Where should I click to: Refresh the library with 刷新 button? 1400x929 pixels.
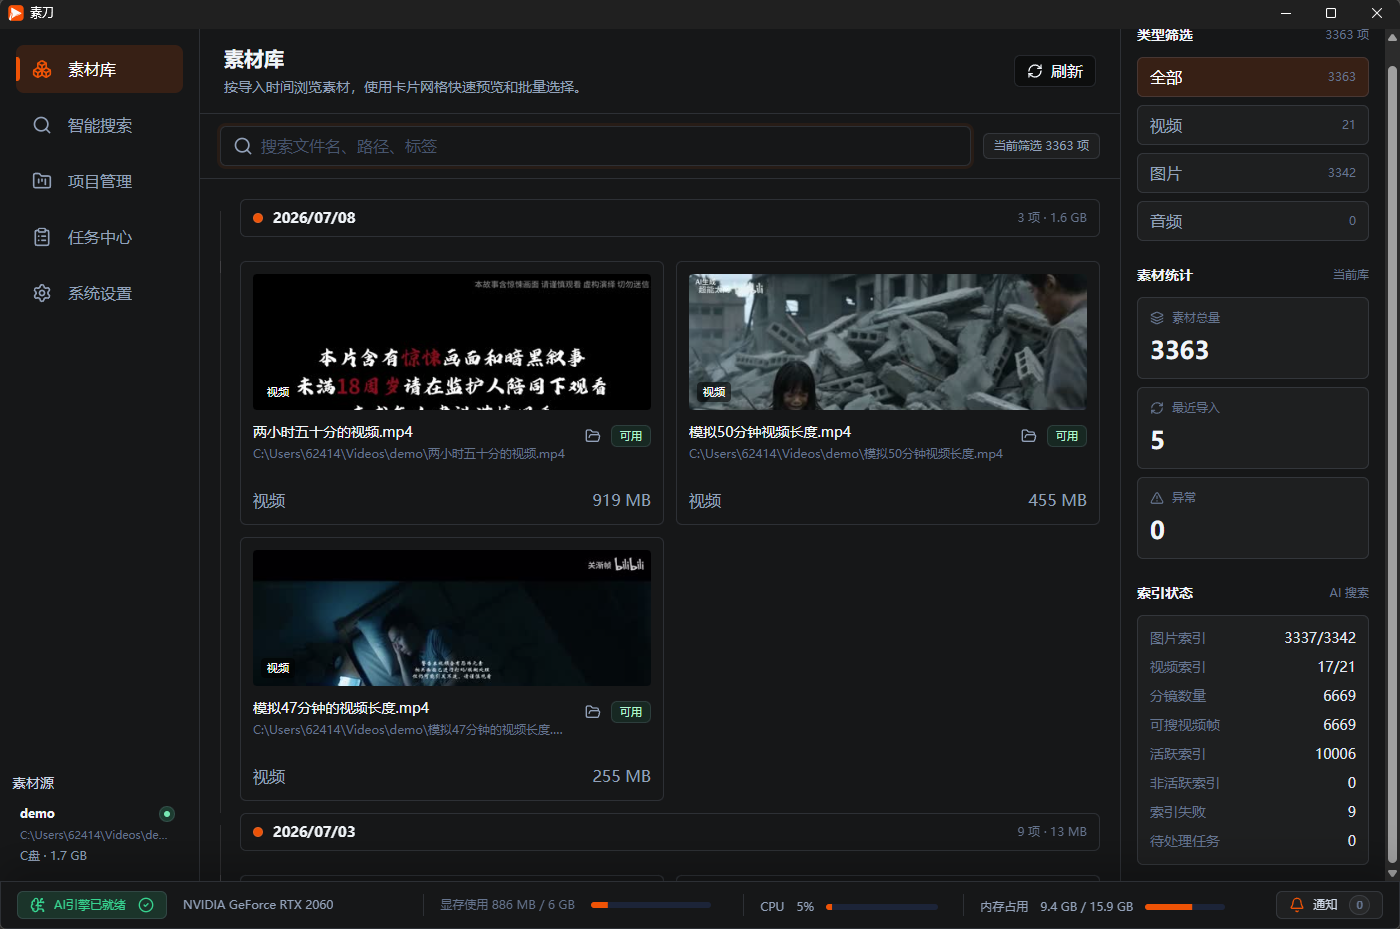1055,71
